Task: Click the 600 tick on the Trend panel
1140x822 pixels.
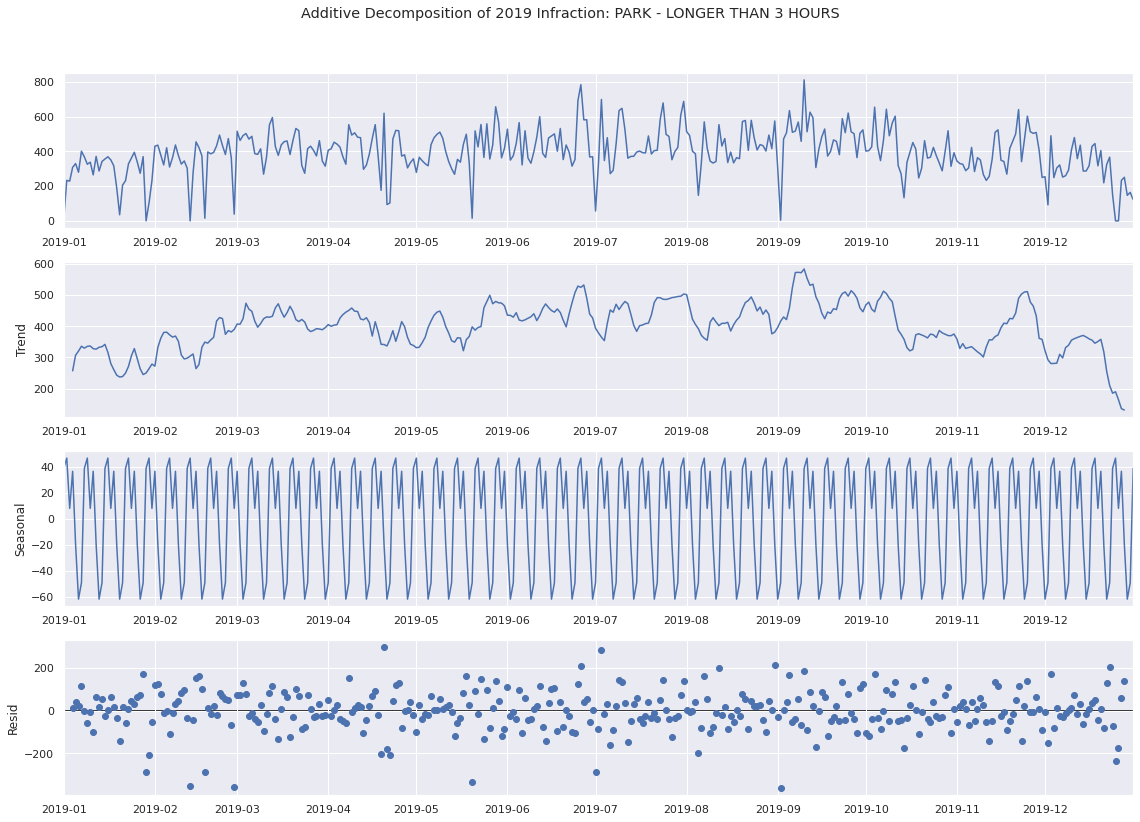Action: point(44,264)
